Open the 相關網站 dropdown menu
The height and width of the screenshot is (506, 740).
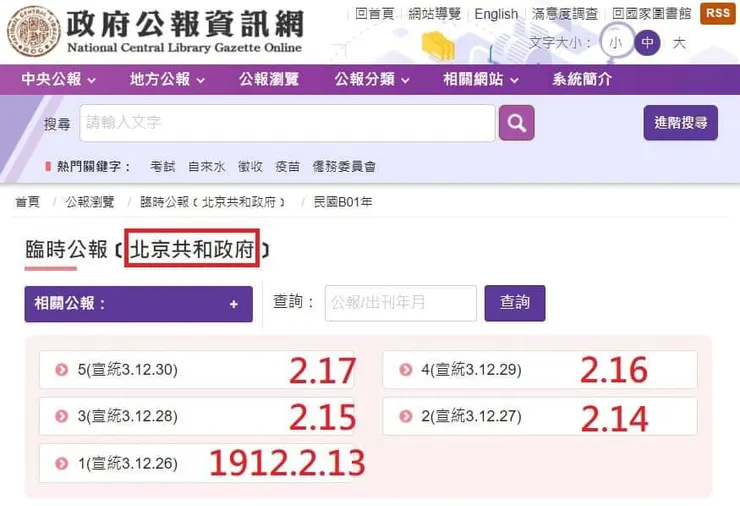[x=480, y=79]
